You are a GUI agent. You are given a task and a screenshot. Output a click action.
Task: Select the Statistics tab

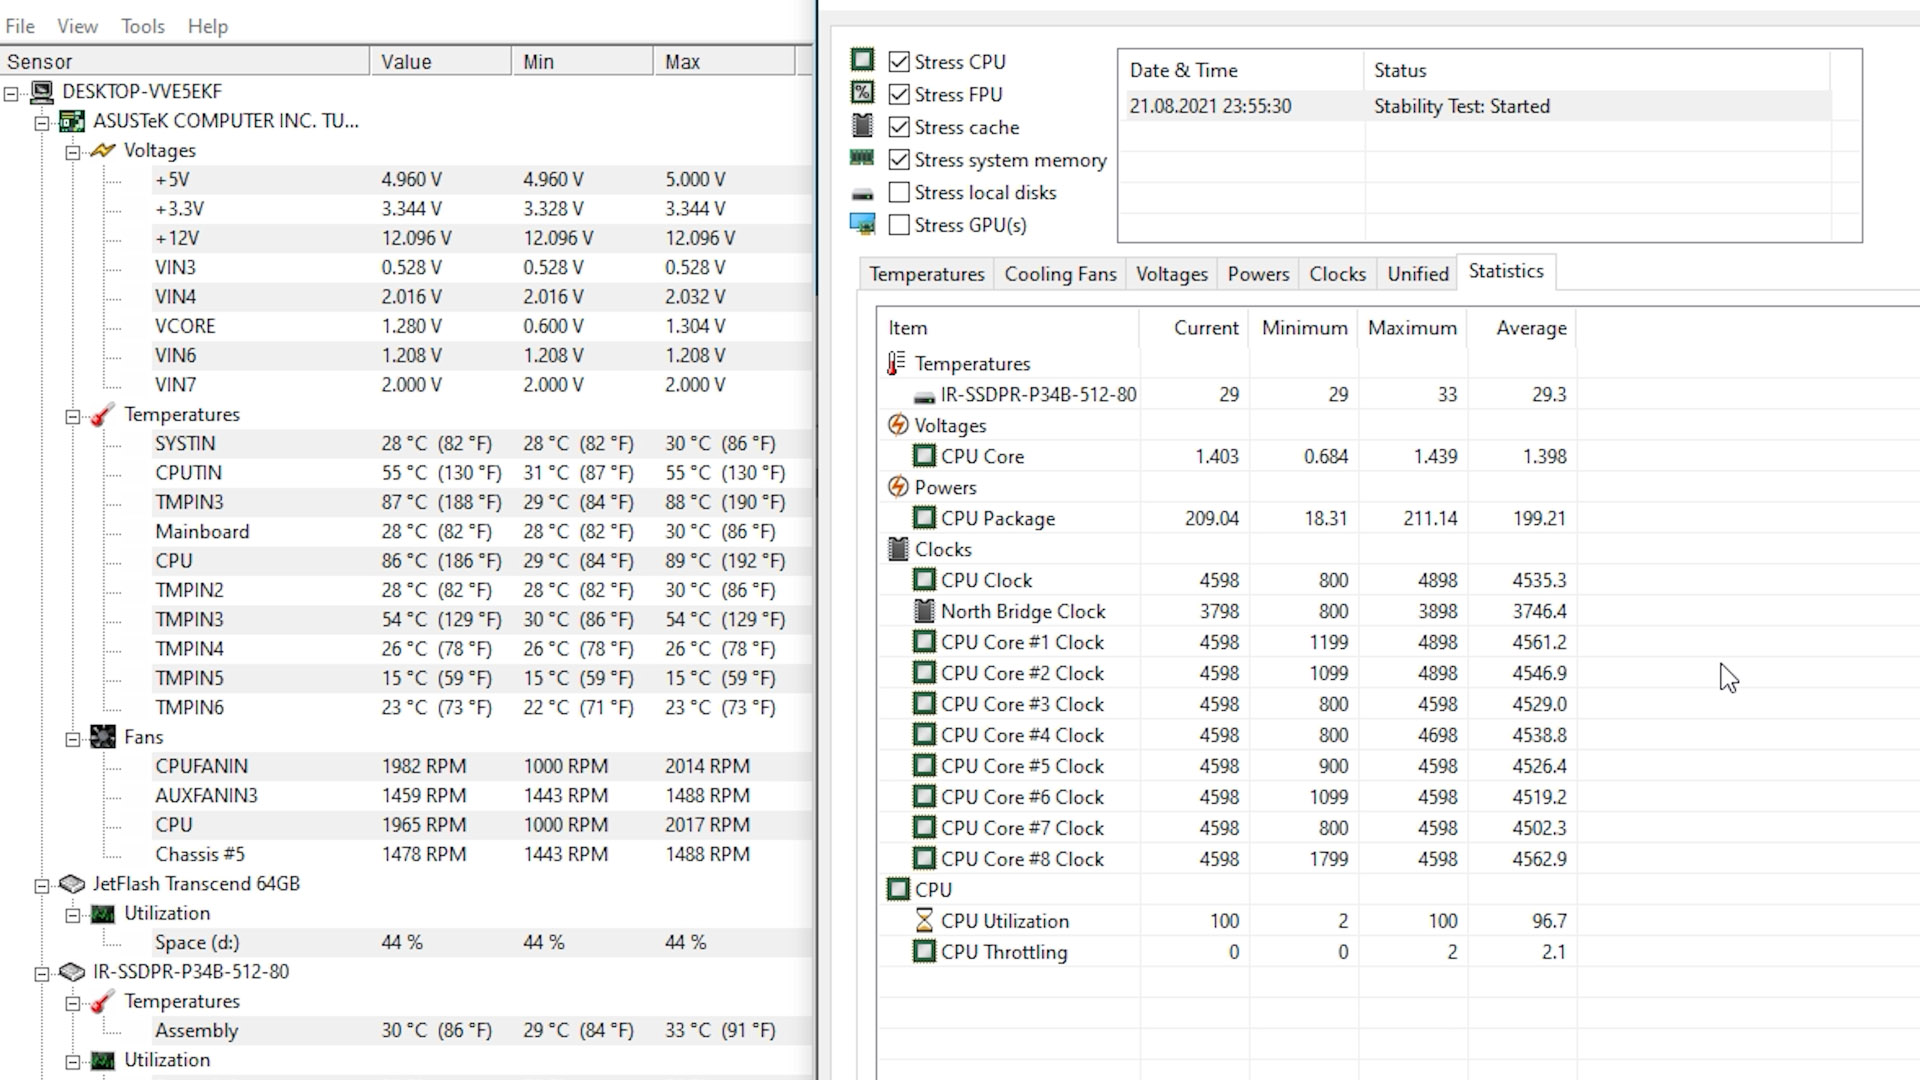1506,272
